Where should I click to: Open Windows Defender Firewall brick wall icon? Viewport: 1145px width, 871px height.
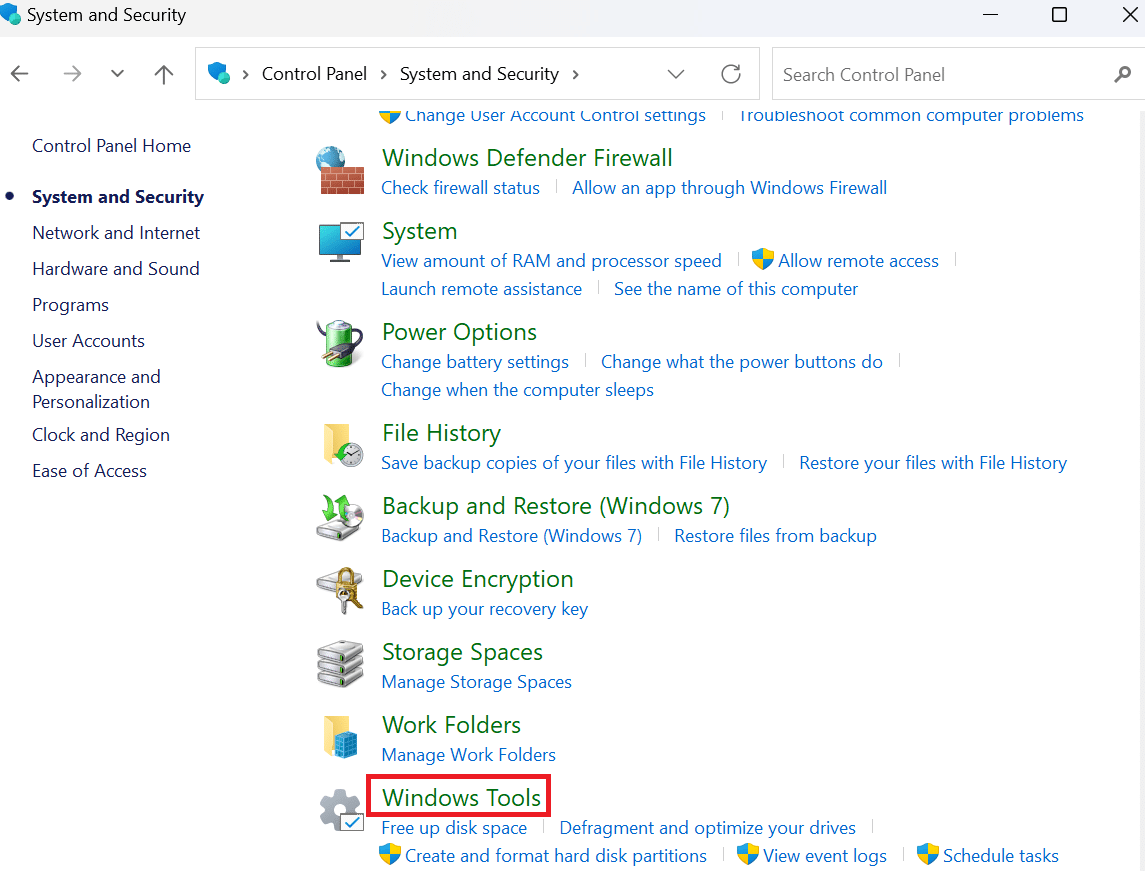[340, 170]
